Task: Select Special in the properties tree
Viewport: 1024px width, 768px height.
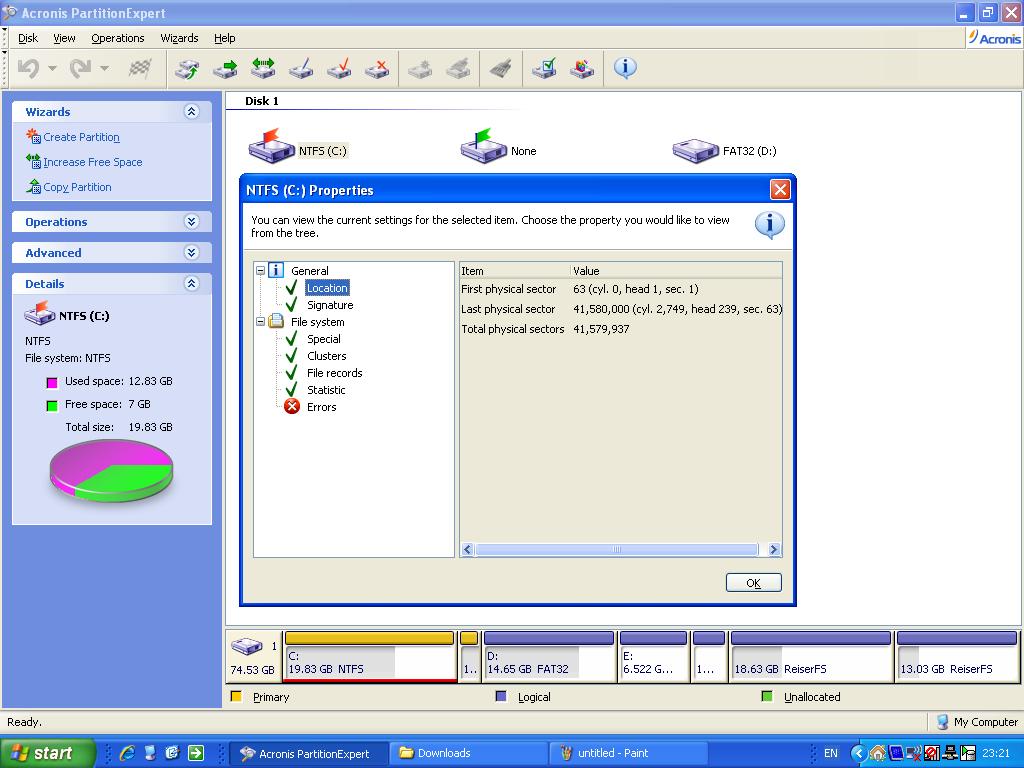Action: point(324,339)
